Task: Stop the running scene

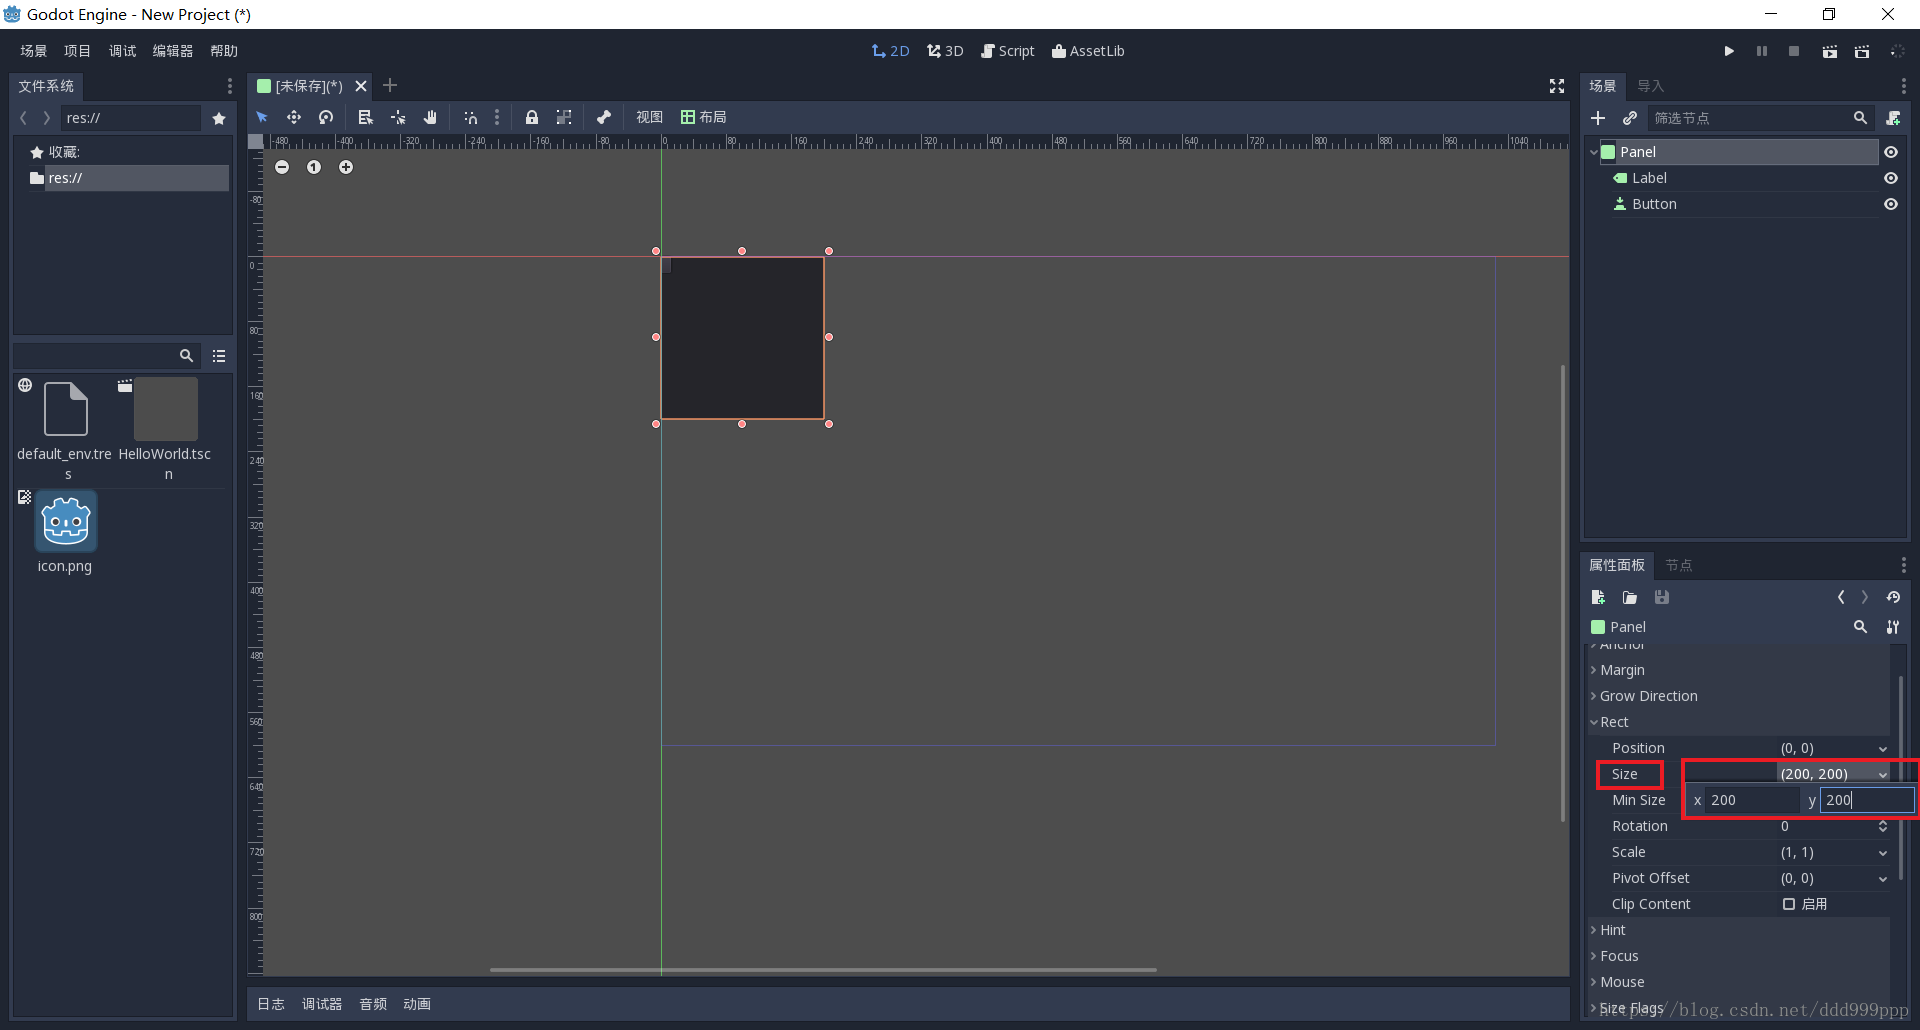Action: (1794, 51)
